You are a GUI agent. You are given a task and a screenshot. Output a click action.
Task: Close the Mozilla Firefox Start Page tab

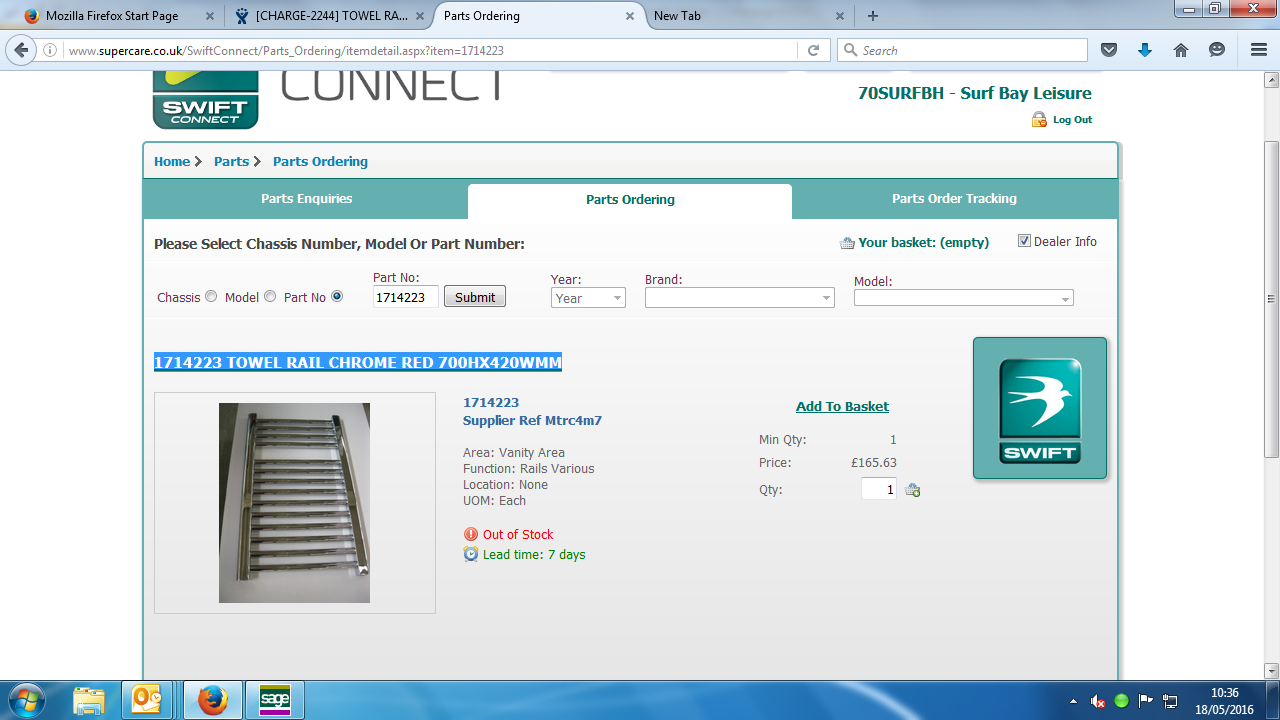click(208, 16)
